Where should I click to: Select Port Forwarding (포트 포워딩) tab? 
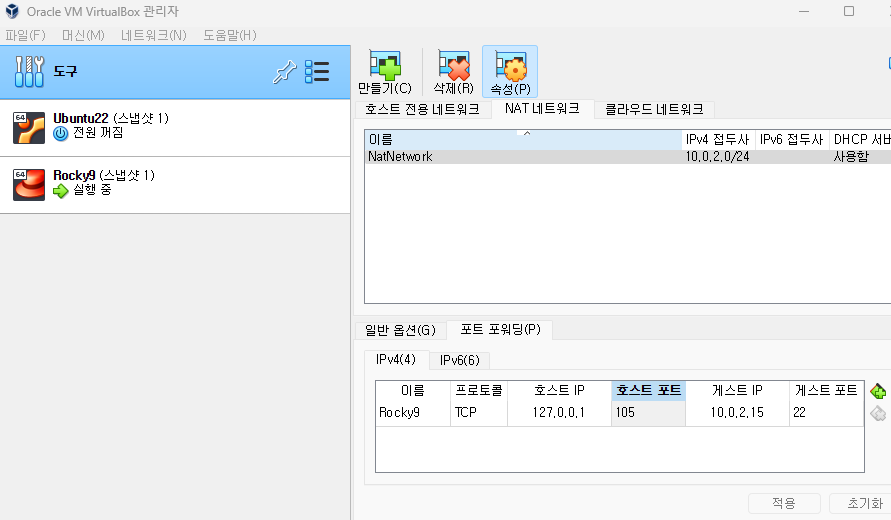(500, 330)
